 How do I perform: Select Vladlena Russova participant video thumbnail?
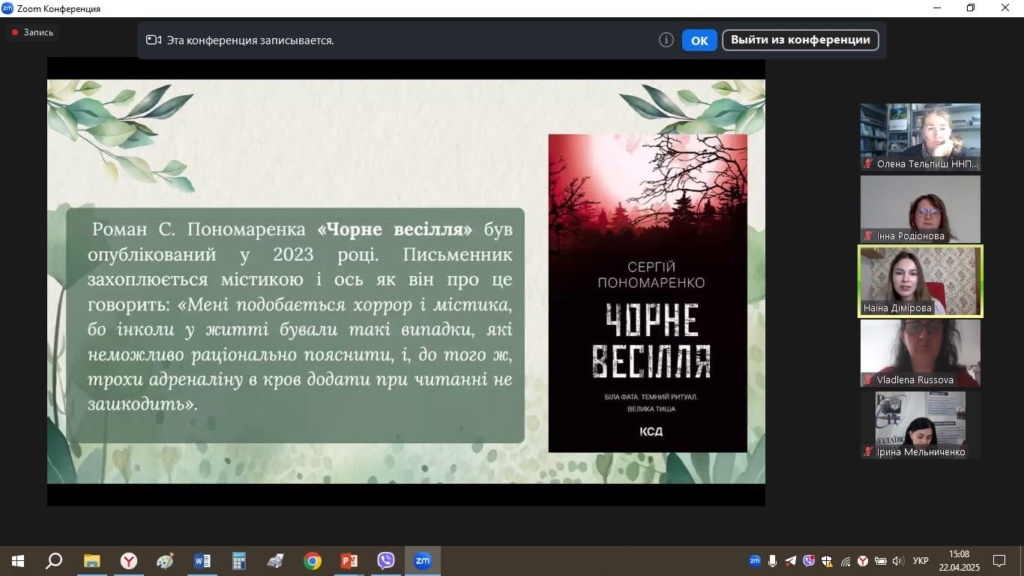tap(920, 353)
